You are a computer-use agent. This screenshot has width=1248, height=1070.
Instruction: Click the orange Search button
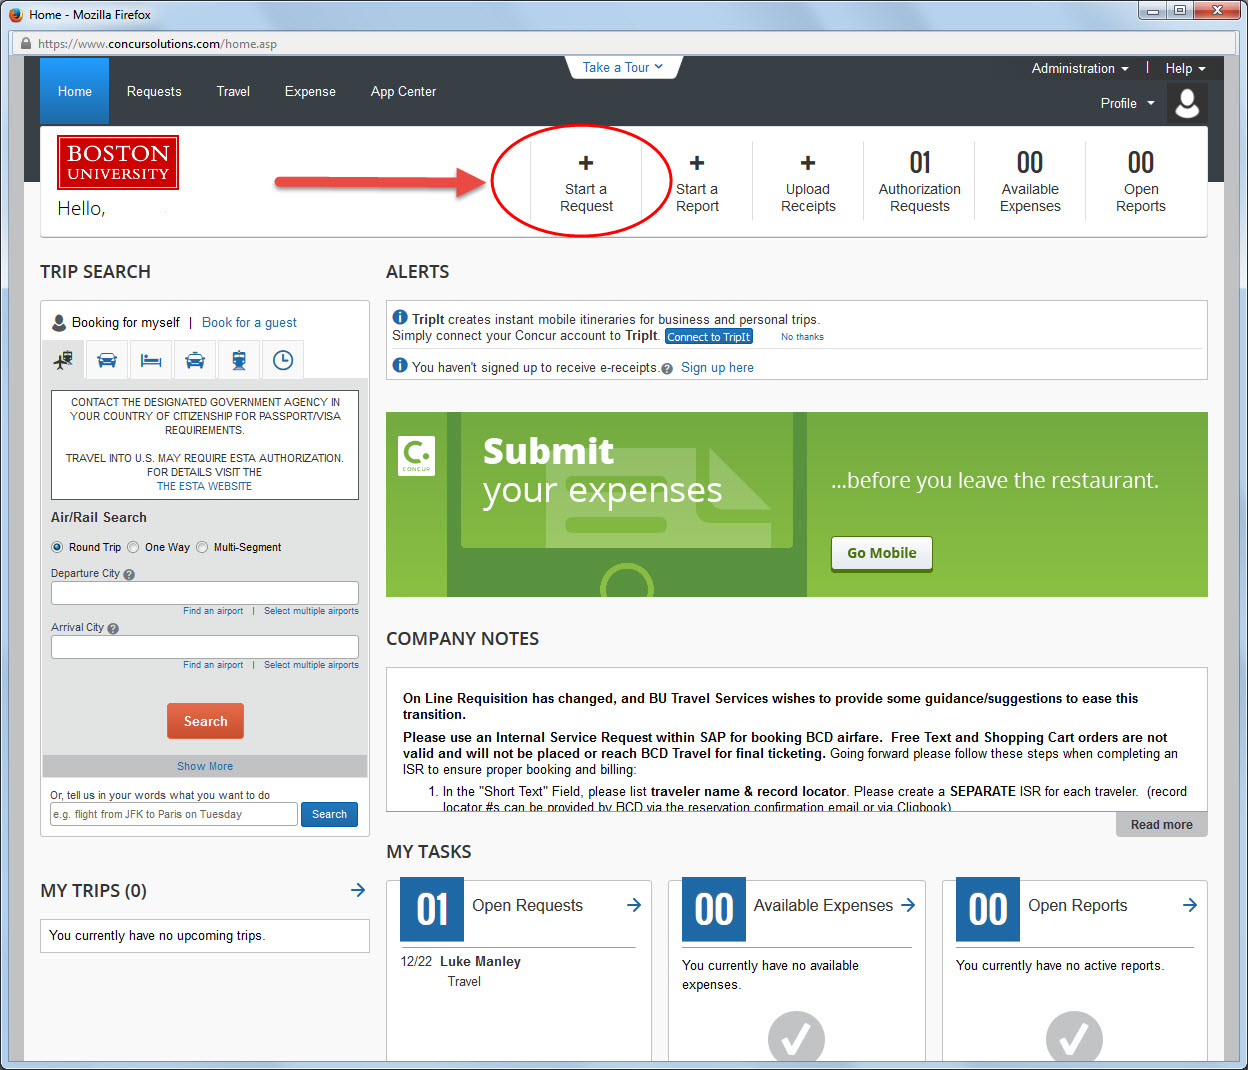[205, 721]
